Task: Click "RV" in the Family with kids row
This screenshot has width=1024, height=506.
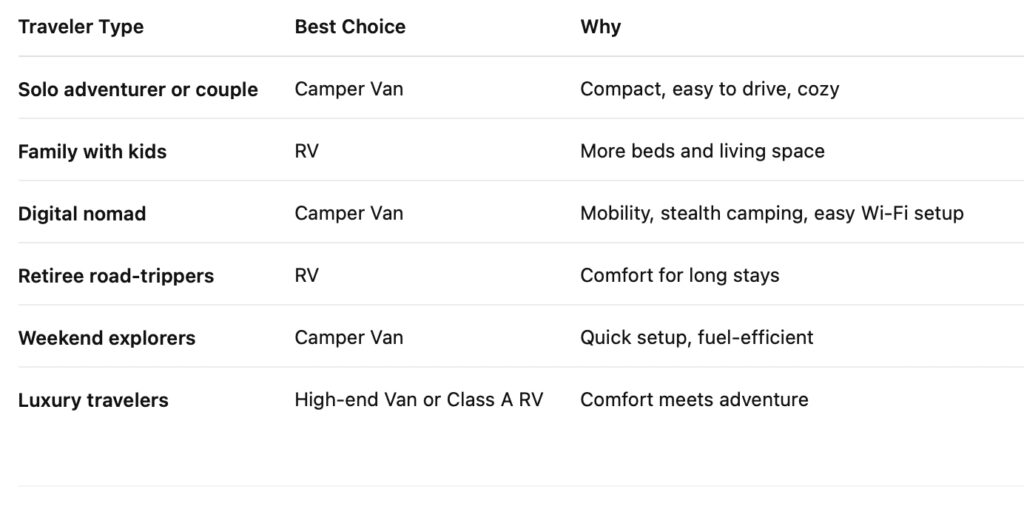Action: click(306, 151)
